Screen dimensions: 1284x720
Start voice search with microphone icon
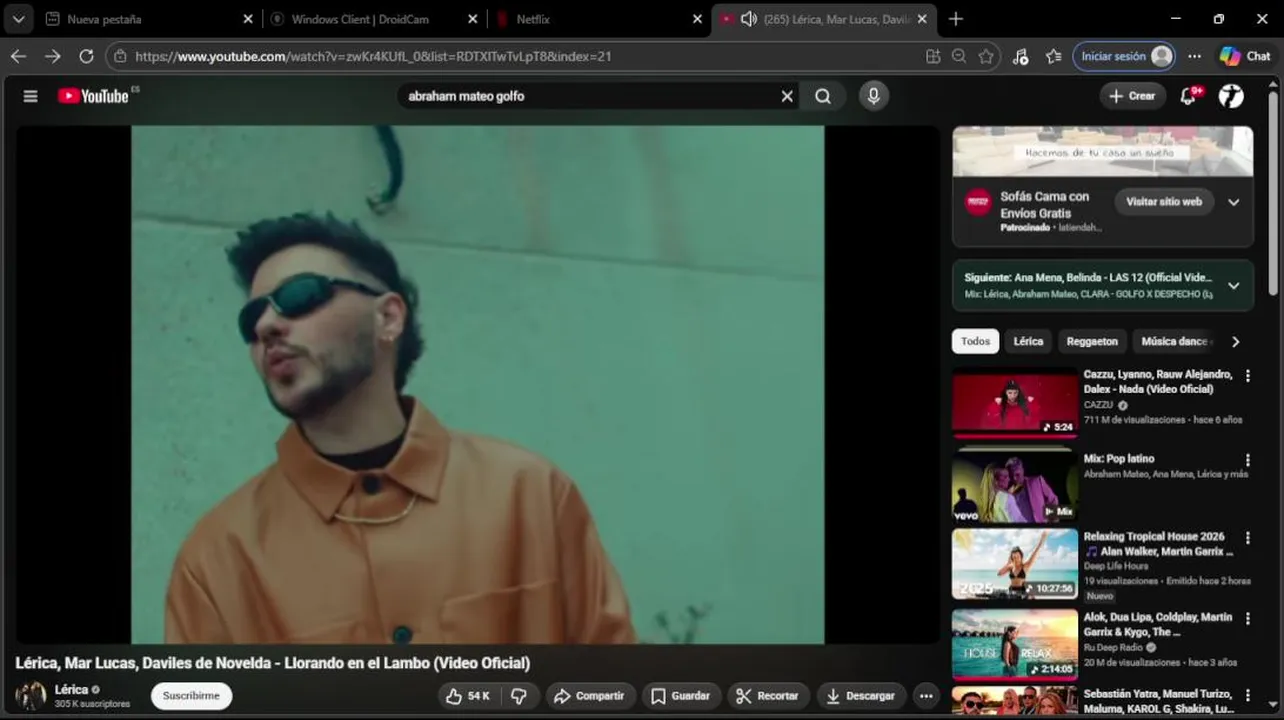coord(874,96)
